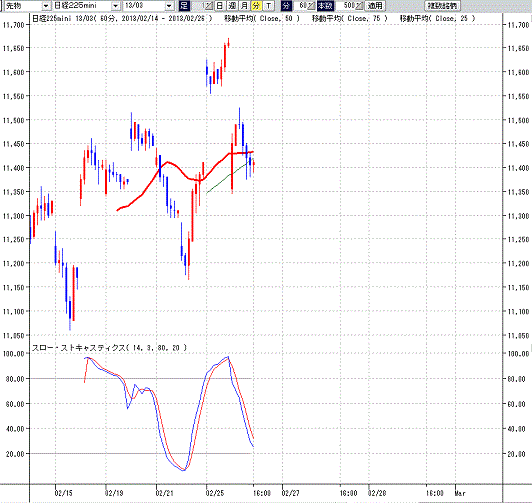Select the daily (日) candle period button

point(220,5)
